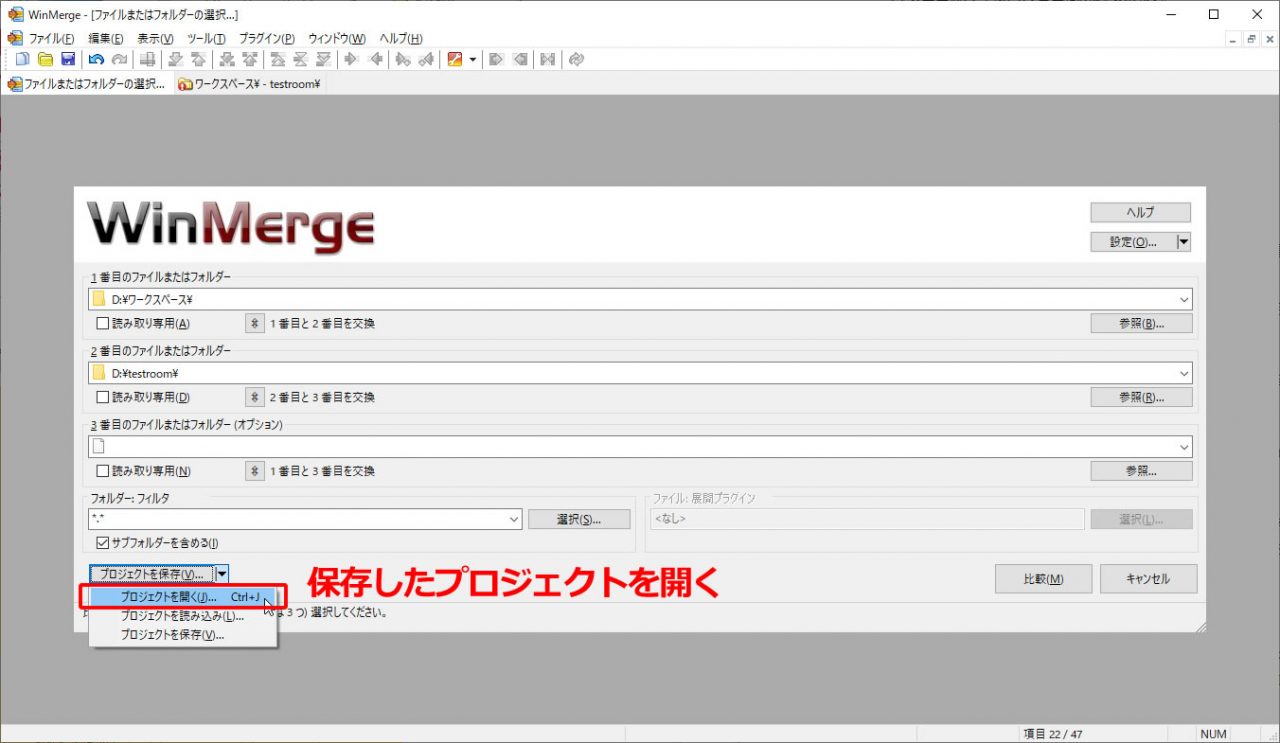Expand the settings button dropdown arrow

click(1182, 241)
